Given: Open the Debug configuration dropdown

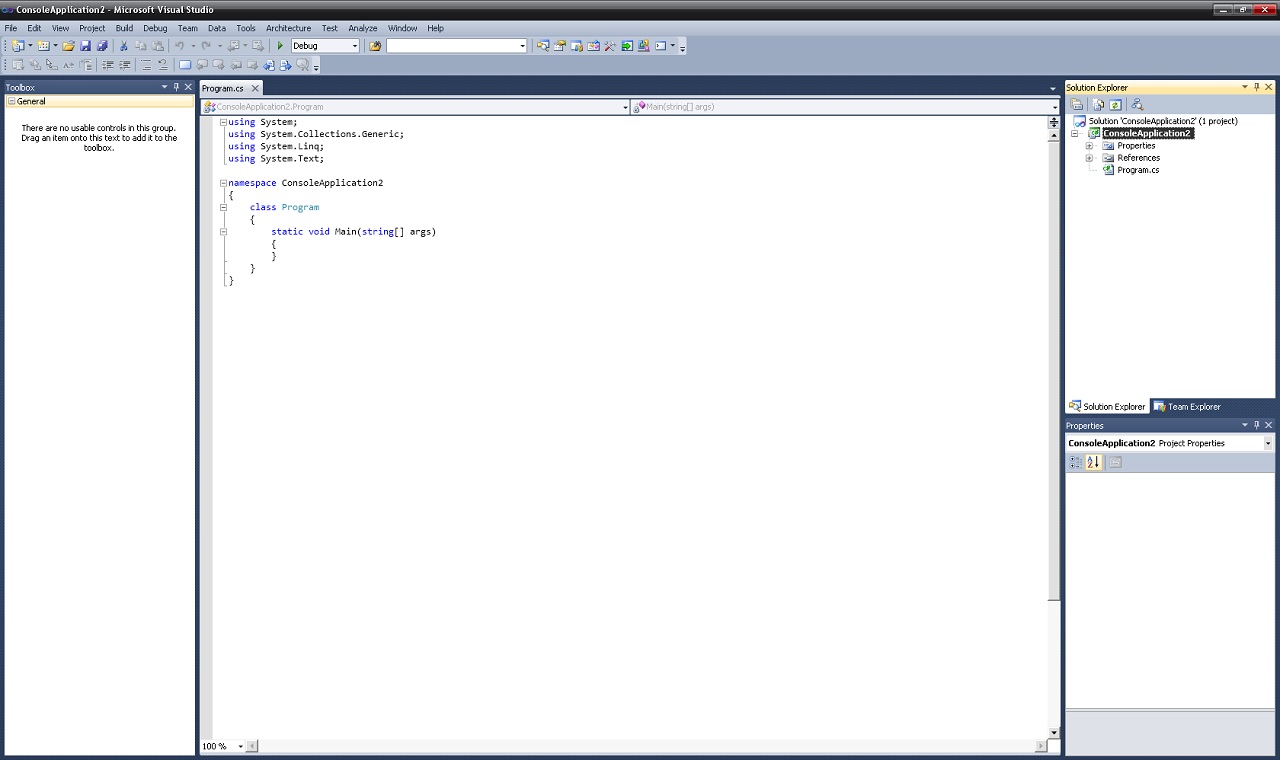Looking at the screenshot, I should 354,46.
